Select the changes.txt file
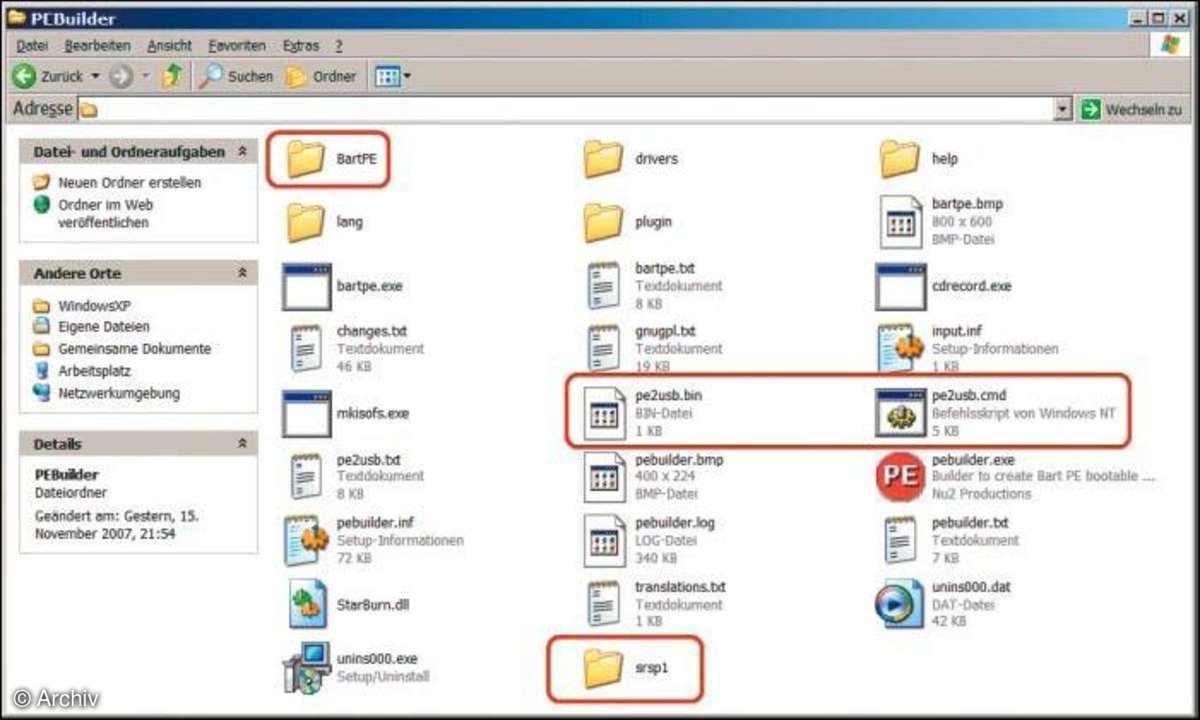The width and height of the screenshot is (1200, 720). pyautogui.click(x=355, y=349)
